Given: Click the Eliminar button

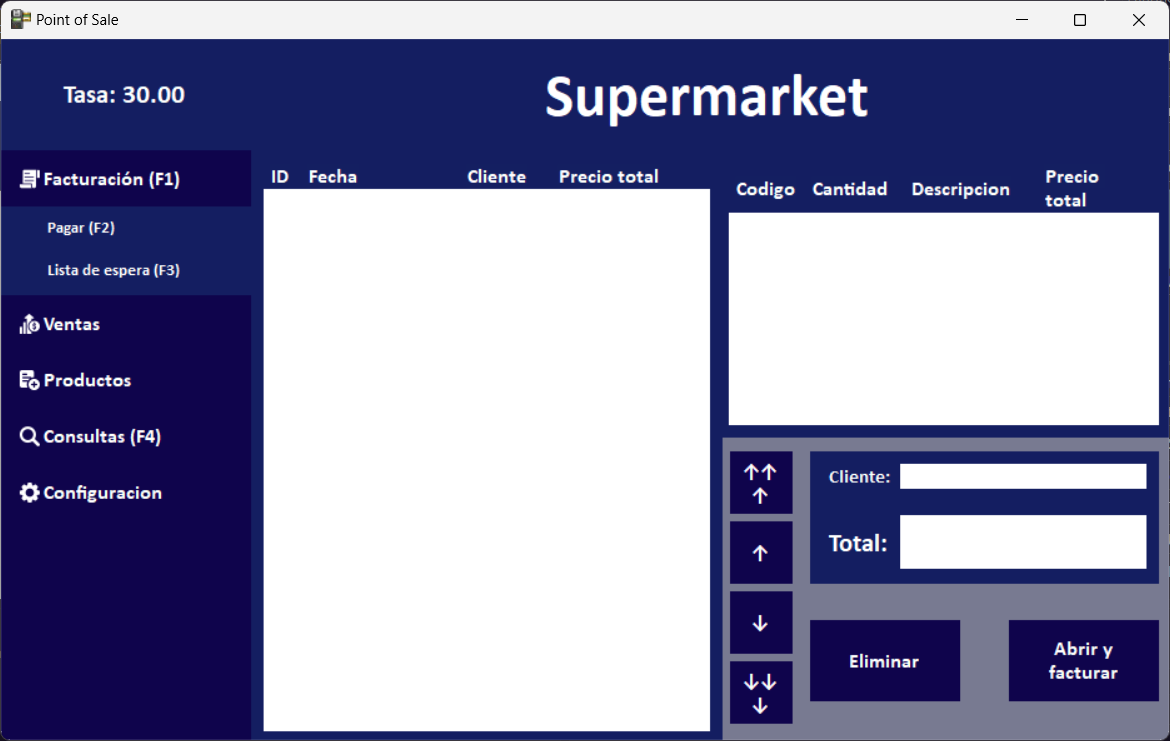Looking at the screenshot, I should [884, 661].
